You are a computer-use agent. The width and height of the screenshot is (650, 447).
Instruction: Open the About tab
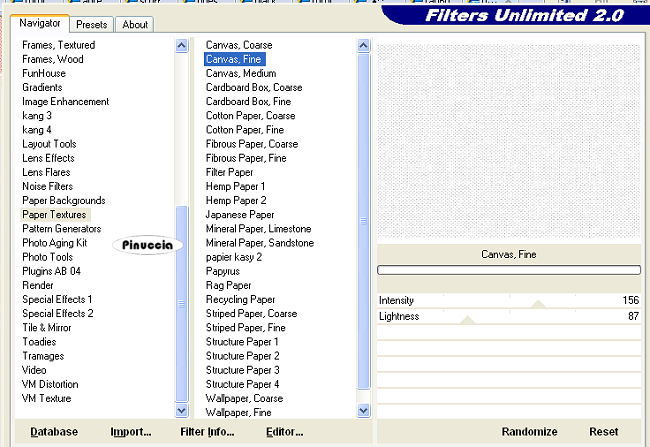(135, 24)
